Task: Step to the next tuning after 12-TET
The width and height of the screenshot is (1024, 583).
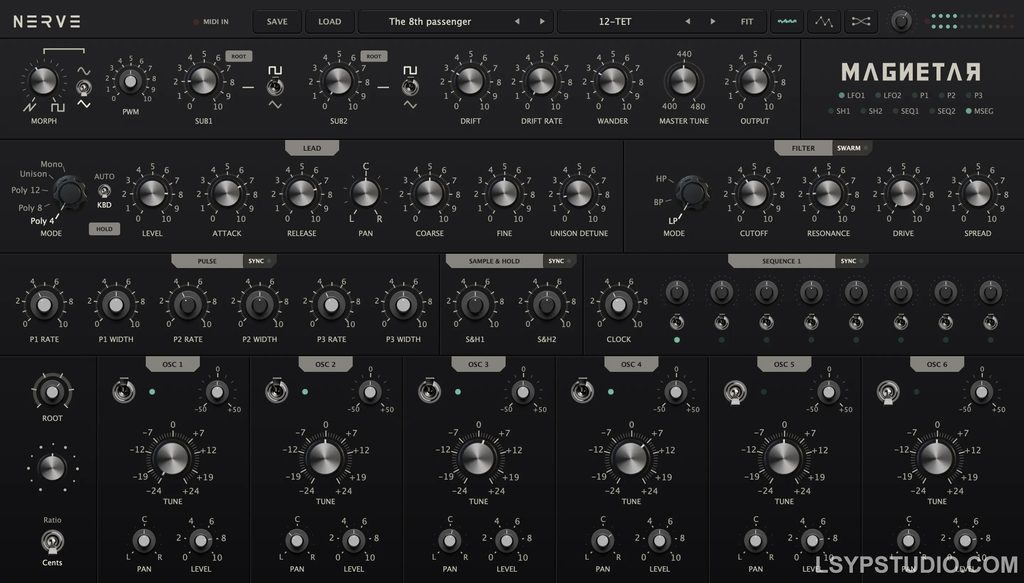Action: pos(712,22)
